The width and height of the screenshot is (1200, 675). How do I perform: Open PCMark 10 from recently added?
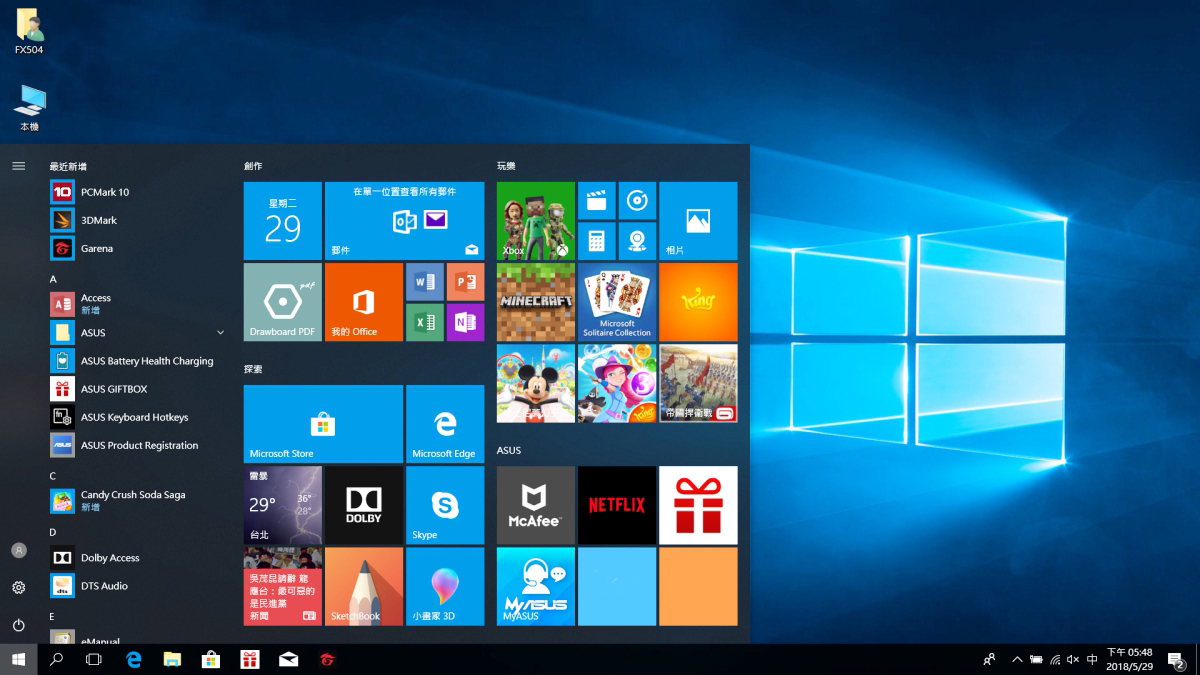click(138, 192)
